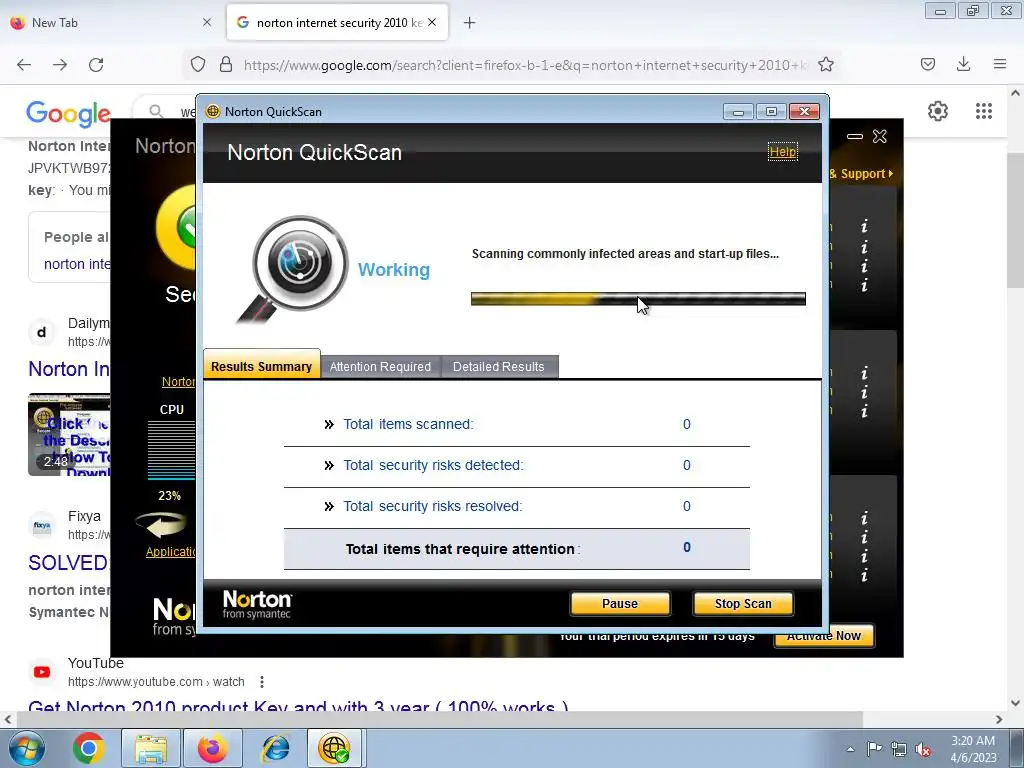This screenshot has height=768, width=1024.
Task: Click the muted volume tray icon
Action: (x=923, y=749)
